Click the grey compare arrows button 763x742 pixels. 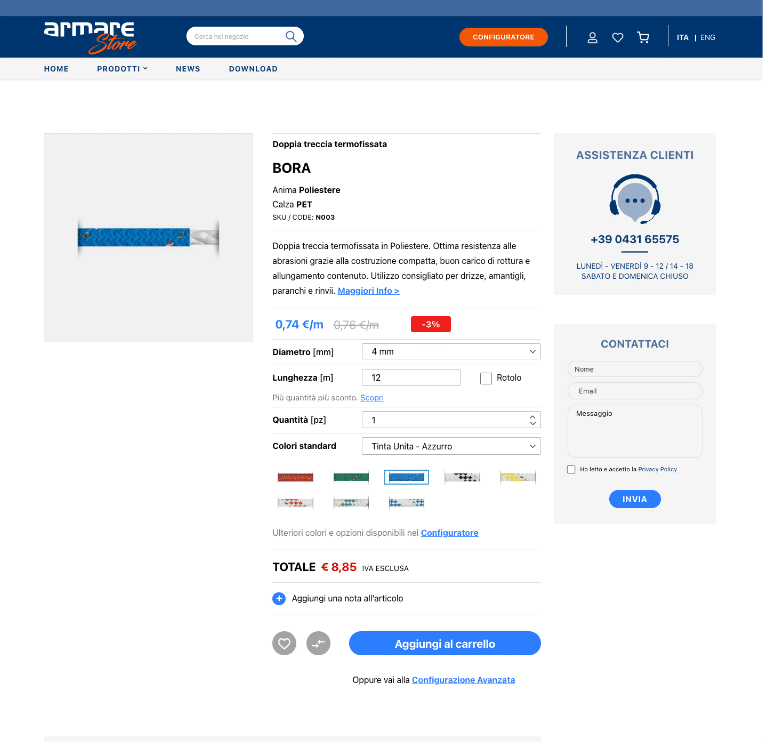318,643
